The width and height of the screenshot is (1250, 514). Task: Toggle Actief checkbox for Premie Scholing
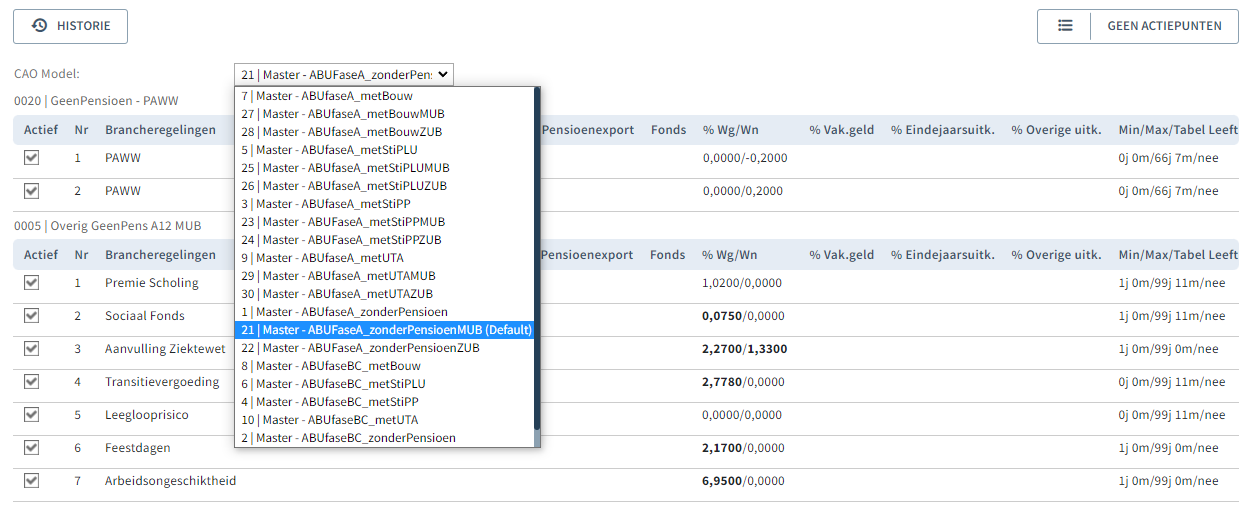pos(32,283)
